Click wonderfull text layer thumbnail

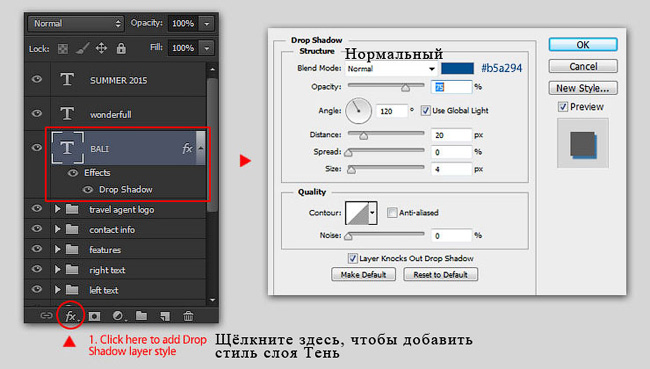67,114
